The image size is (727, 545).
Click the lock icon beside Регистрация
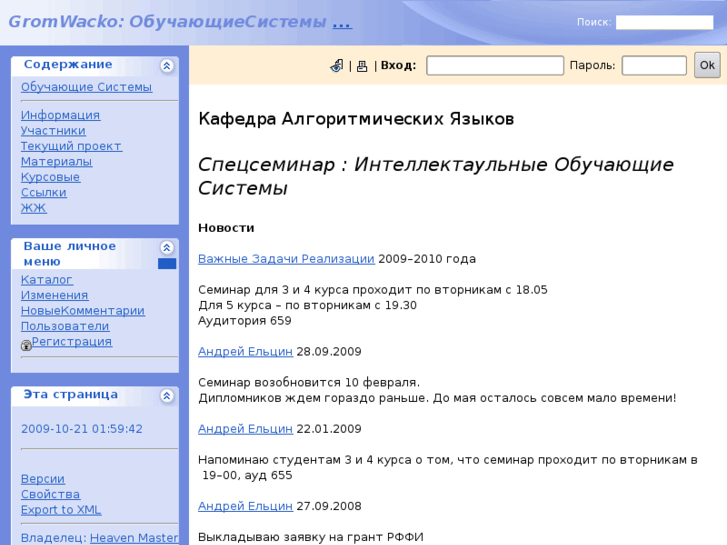[x=26, y=345]
